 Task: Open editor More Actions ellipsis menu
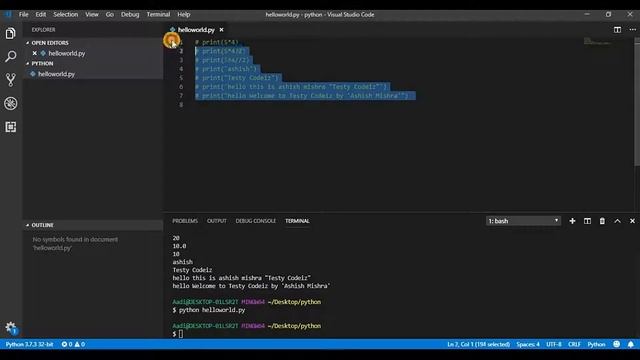pos(632,30)
